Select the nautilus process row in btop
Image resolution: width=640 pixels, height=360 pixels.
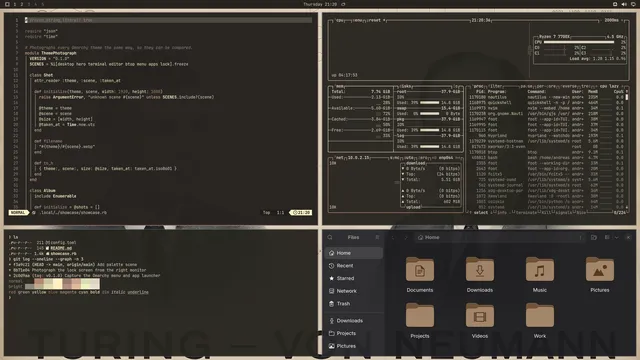(x=546, y=97)
